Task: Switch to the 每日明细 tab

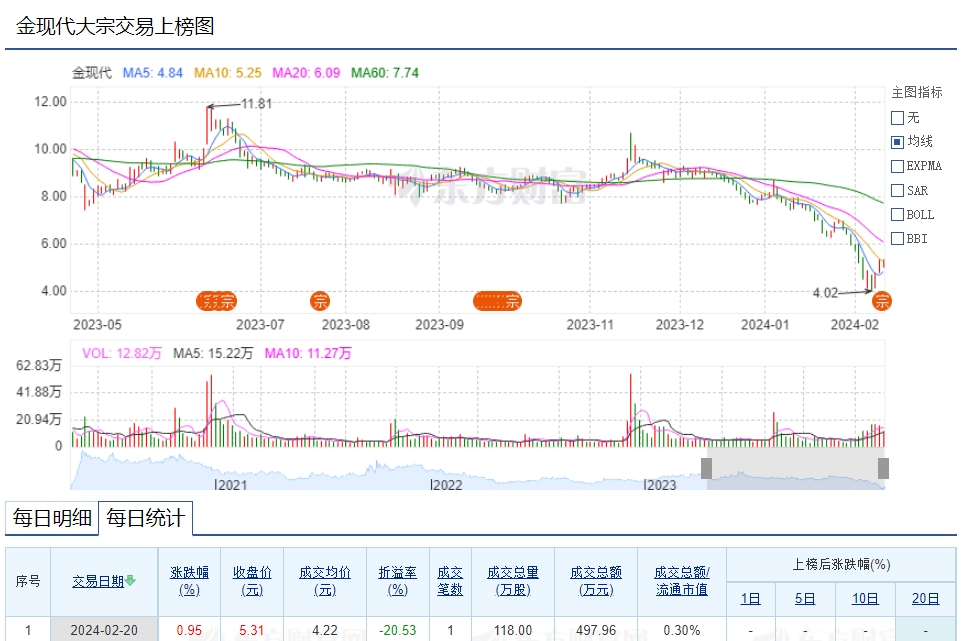Action: coord(52,518)
